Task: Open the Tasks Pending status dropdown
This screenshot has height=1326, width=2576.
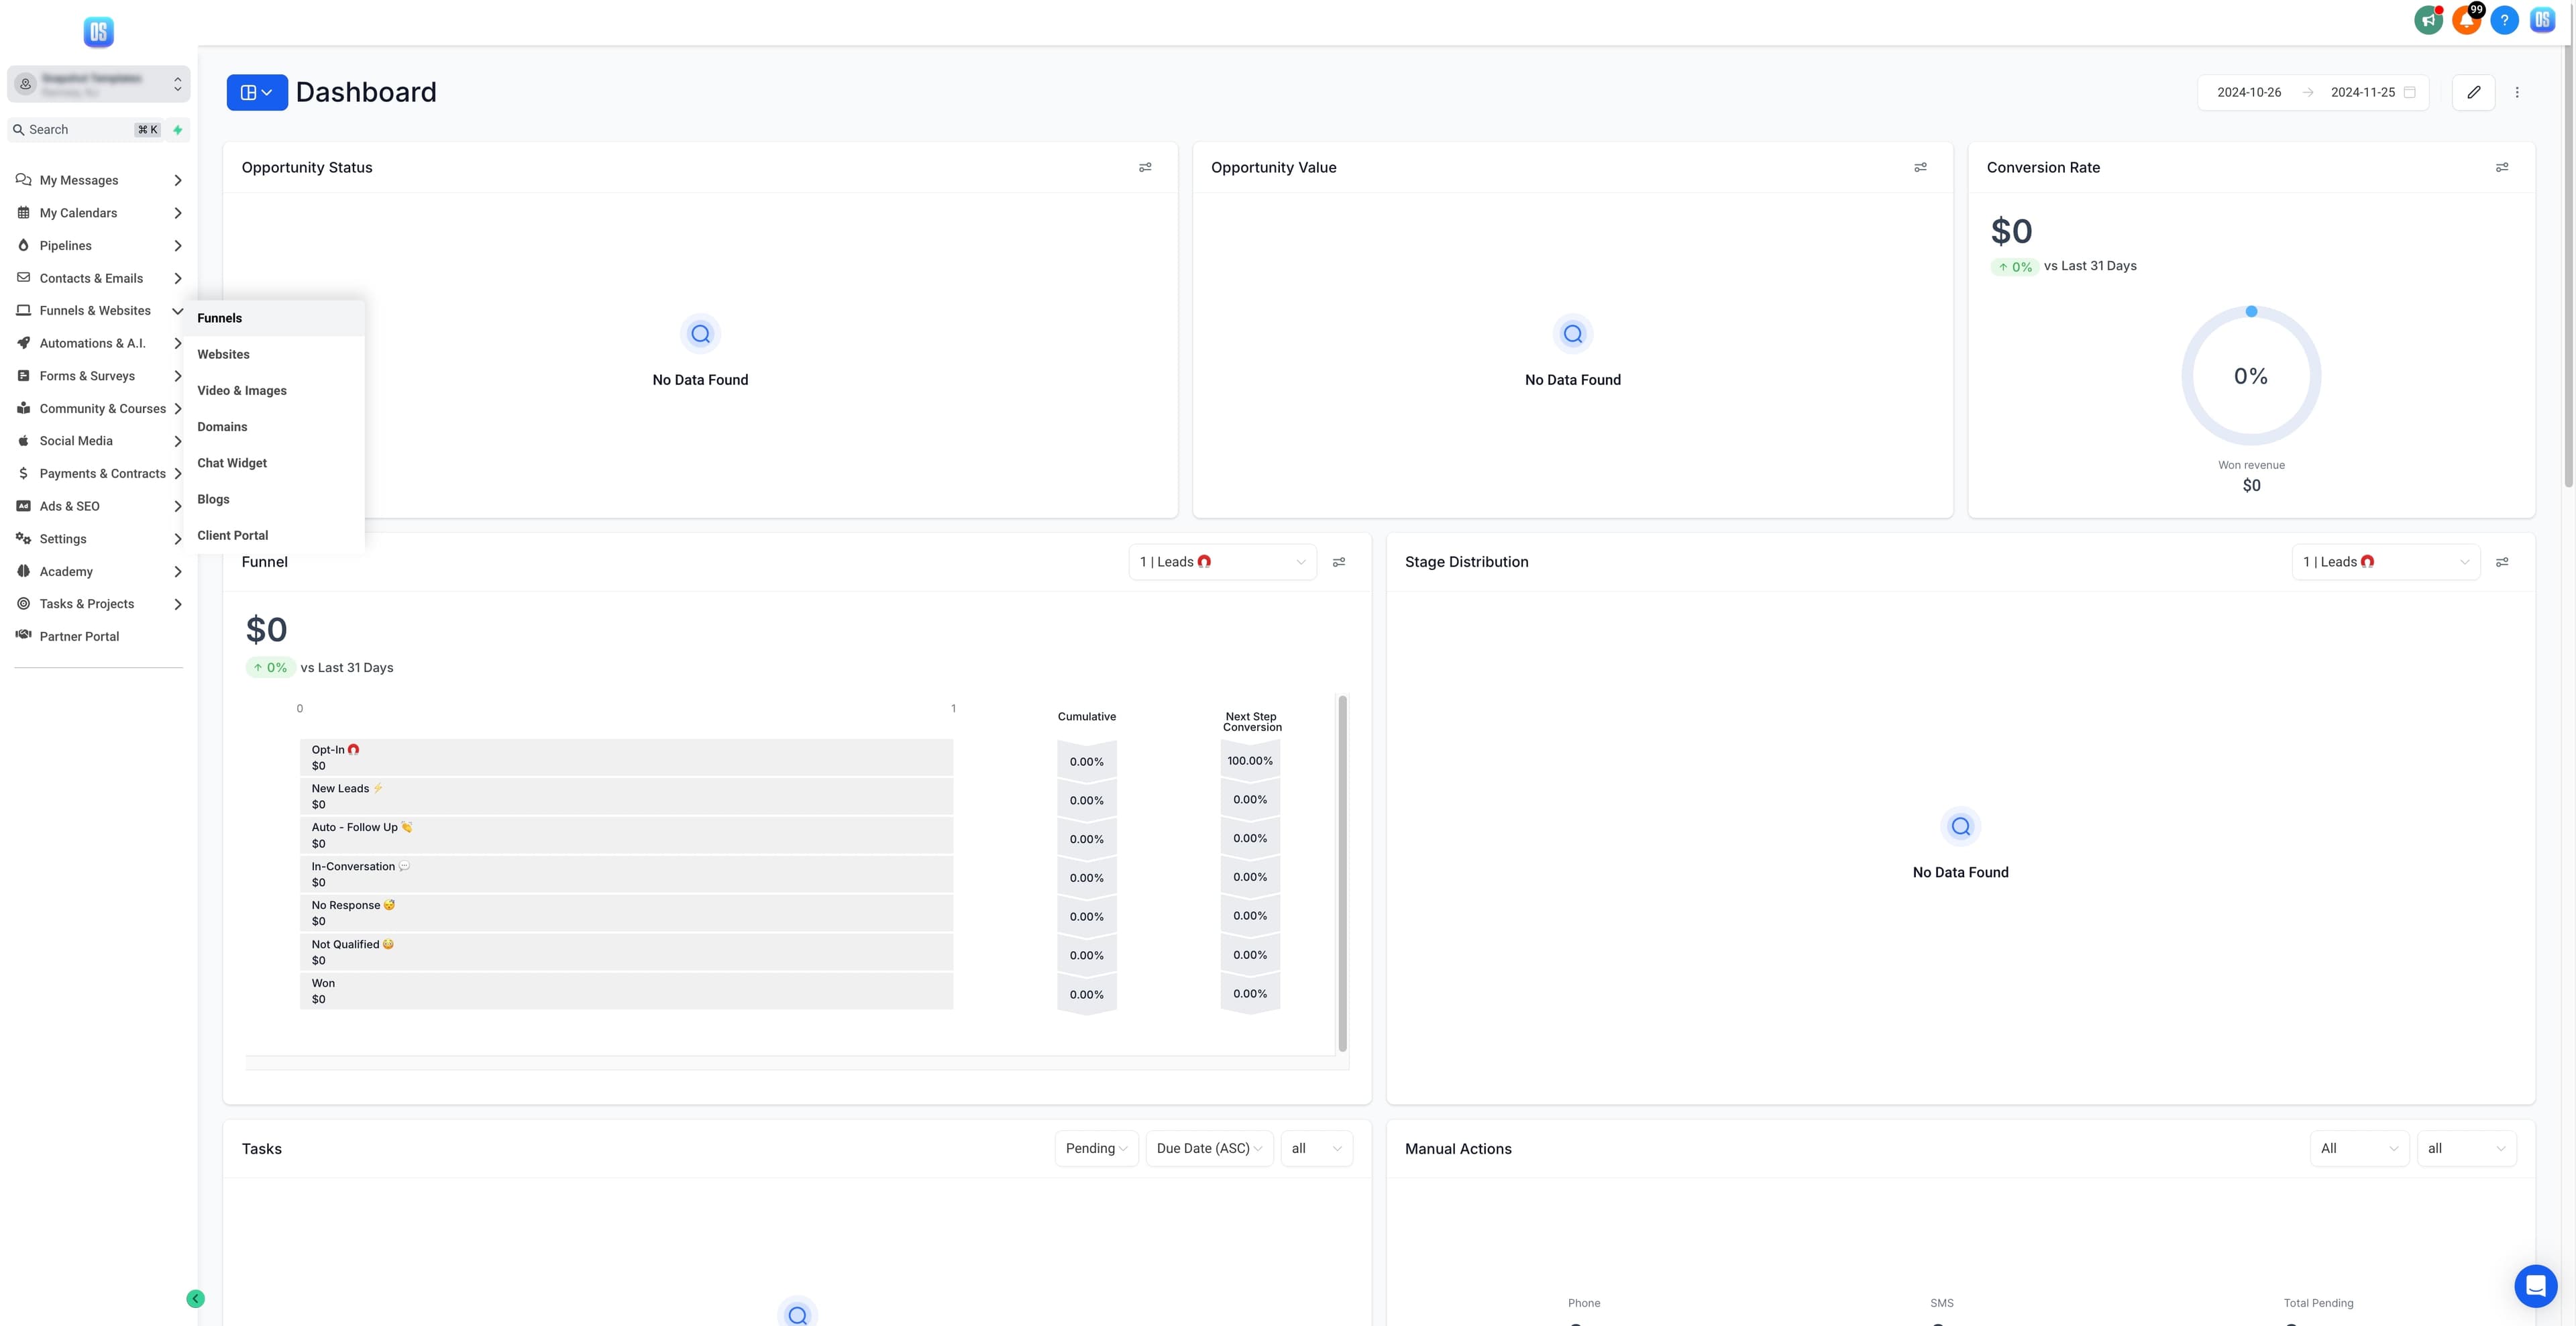Action: (1096, 1148)
